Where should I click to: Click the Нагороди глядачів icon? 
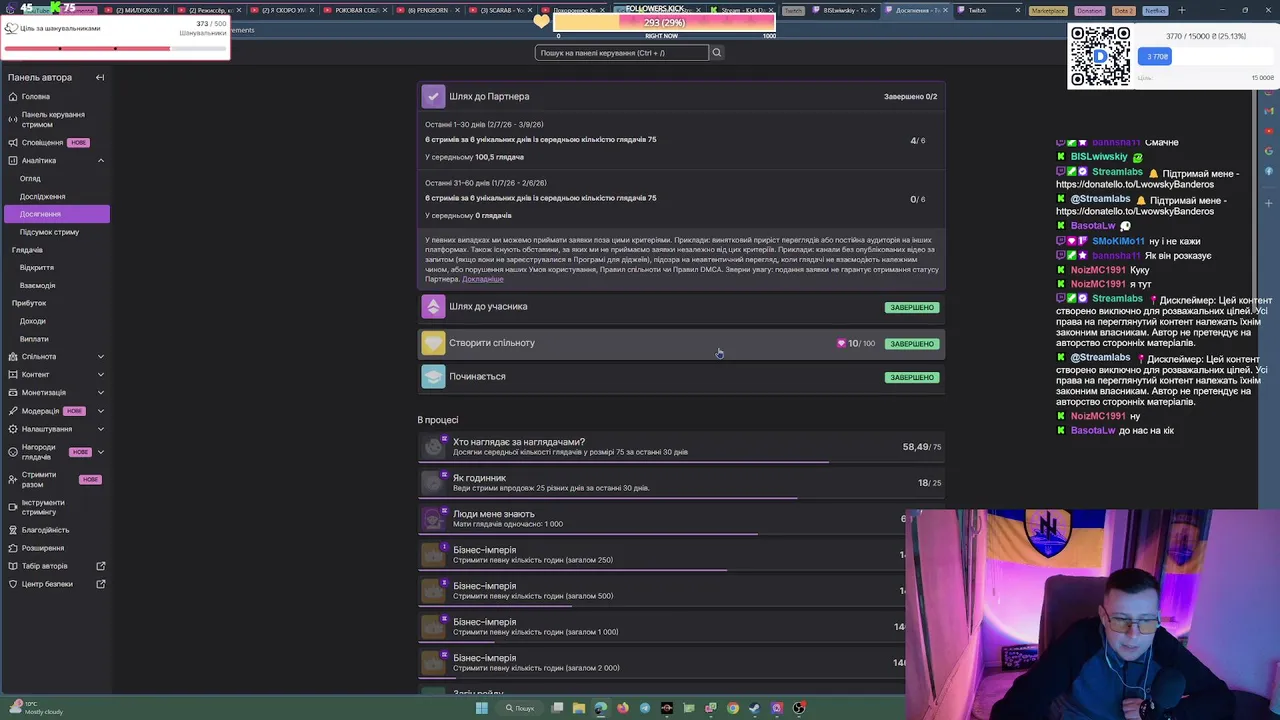click(13, 452)
